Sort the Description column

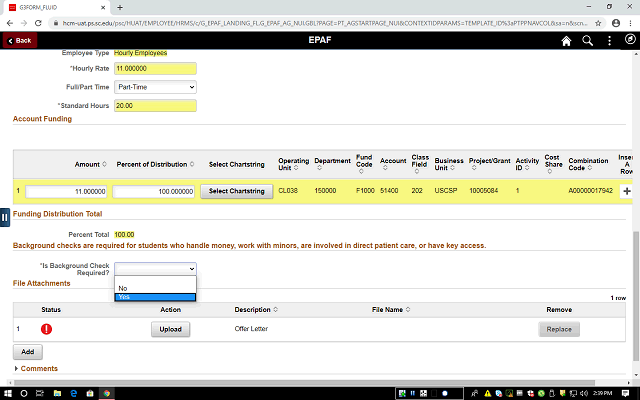[x=276, y=309]
